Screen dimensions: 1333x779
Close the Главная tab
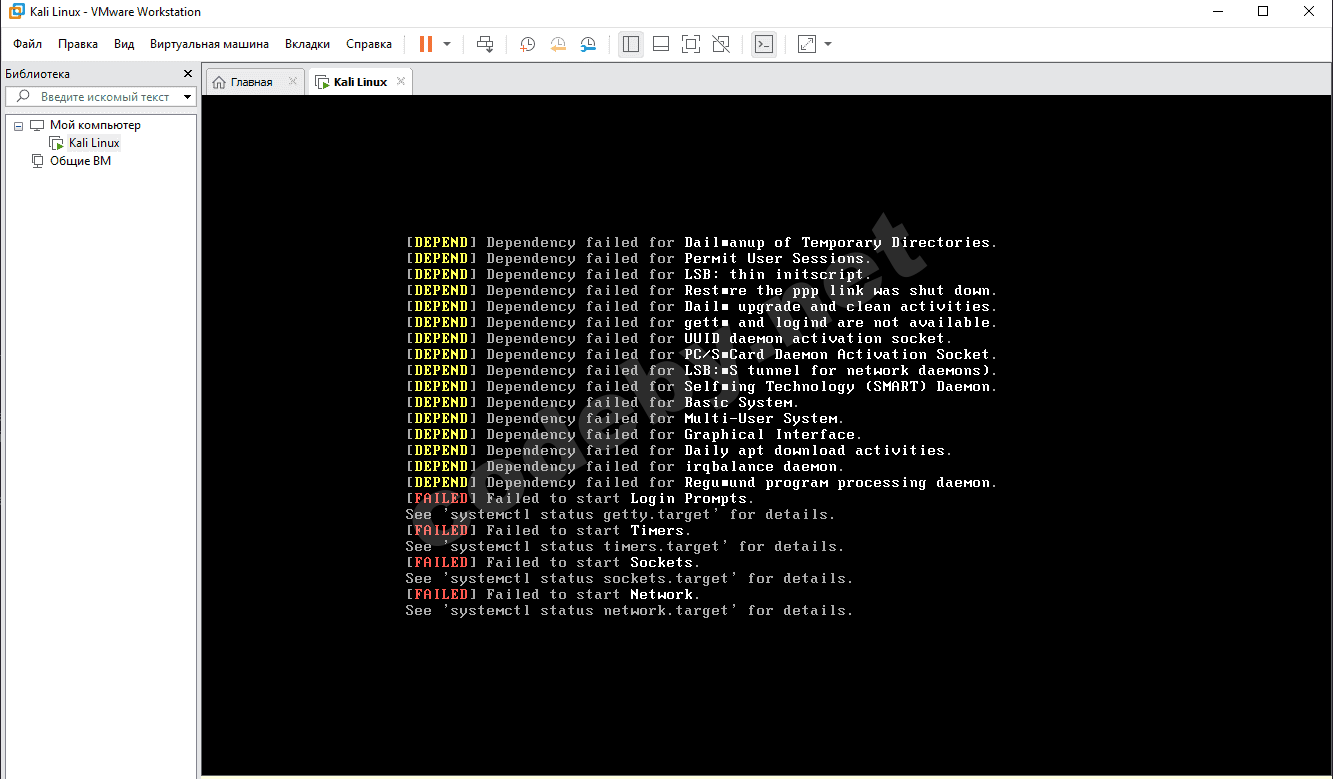(293, 82)
